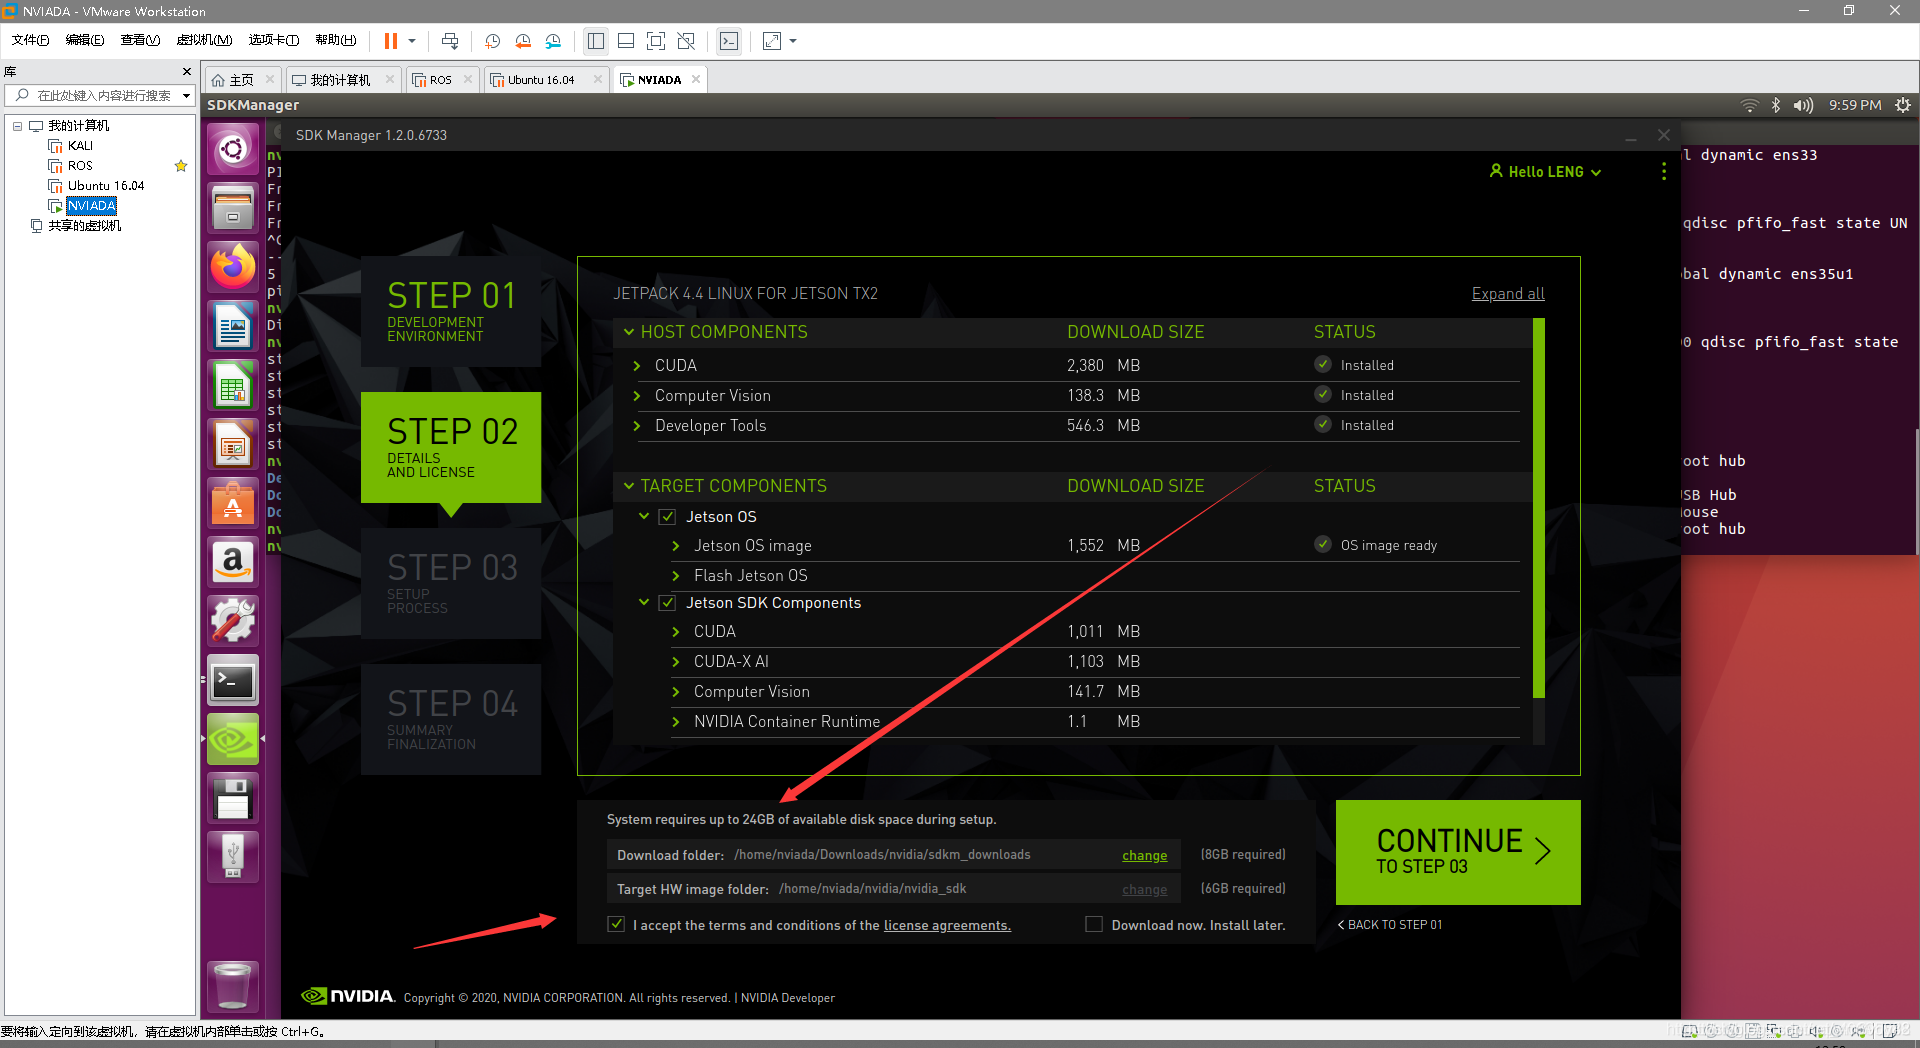Screen dimensions: 1920x1048
Task: Open the Terminal from the dock
Action: 233,680
